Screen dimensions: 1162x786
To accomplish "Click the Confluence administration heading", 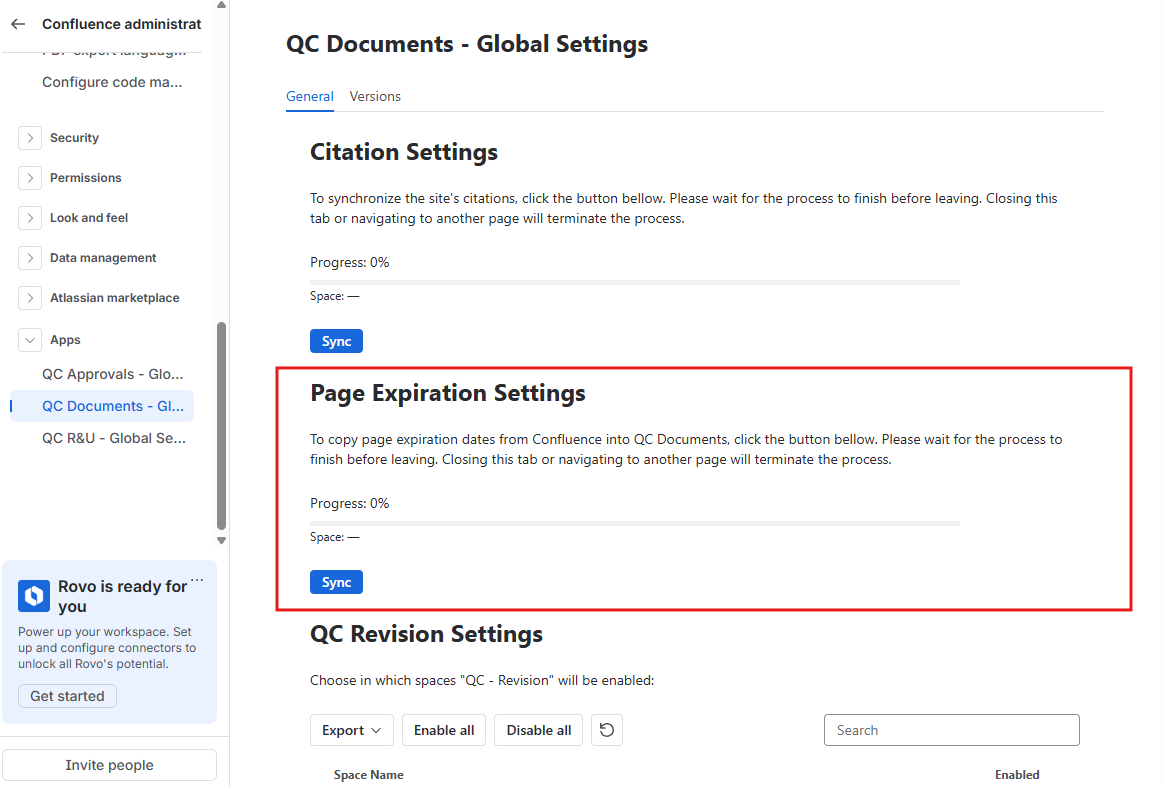I will 122,24.
